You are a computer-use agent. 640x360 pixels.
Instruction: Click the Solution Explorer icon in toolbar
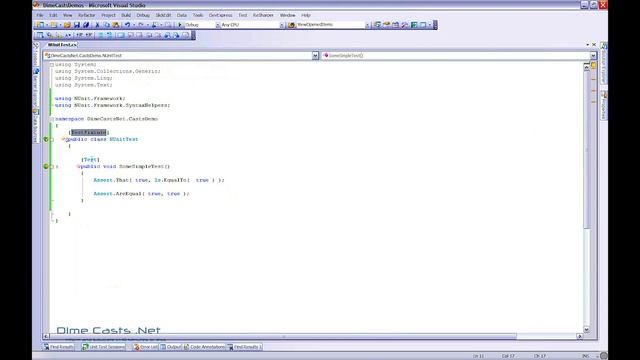pyautogui.click(x=377, y=25)
